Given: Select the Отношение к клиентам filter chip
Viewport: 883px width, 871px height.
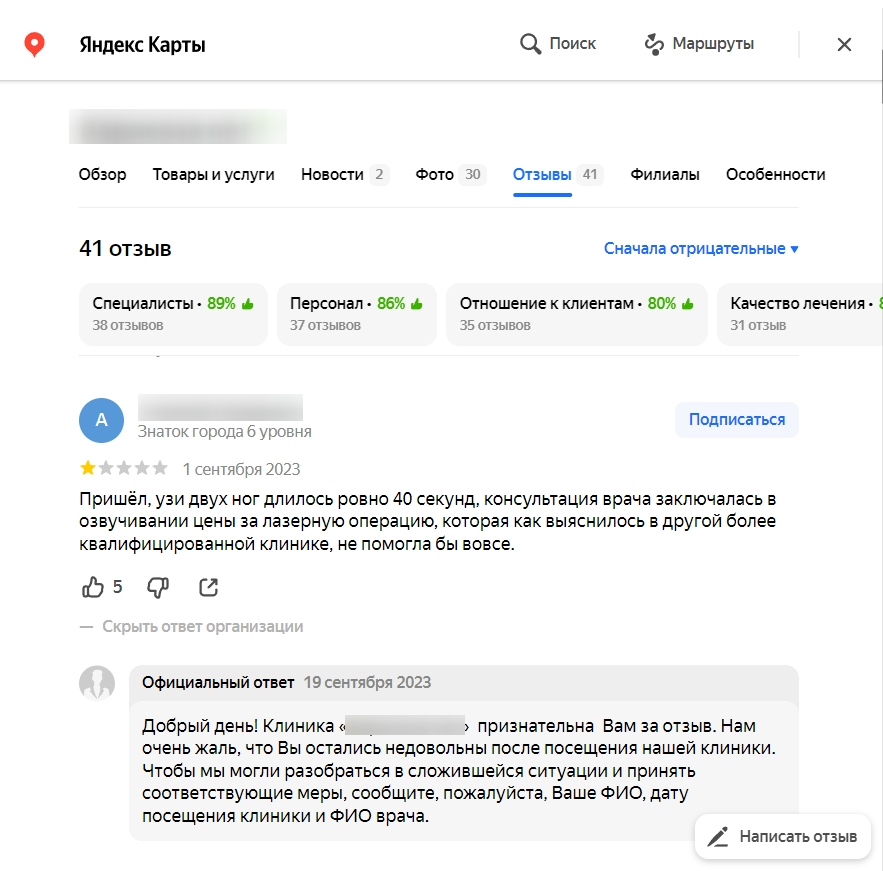Looking at the screenshot, I should (576, 314).
